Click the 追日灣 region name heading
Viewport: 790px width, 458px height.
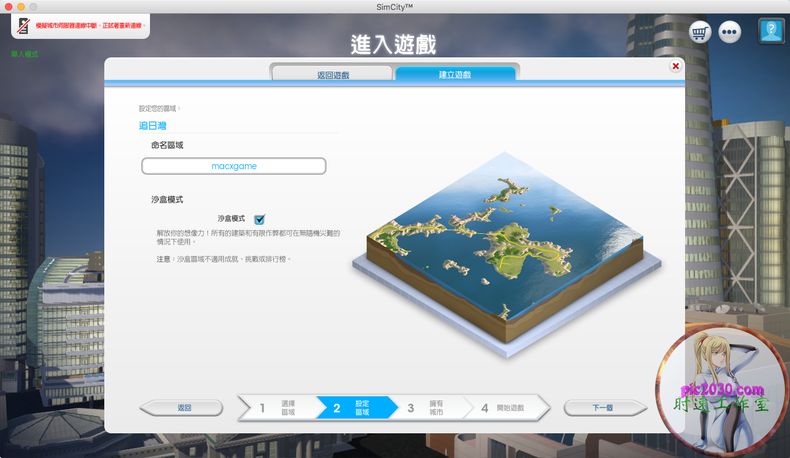pyautogui.click(x=153, y=125)
